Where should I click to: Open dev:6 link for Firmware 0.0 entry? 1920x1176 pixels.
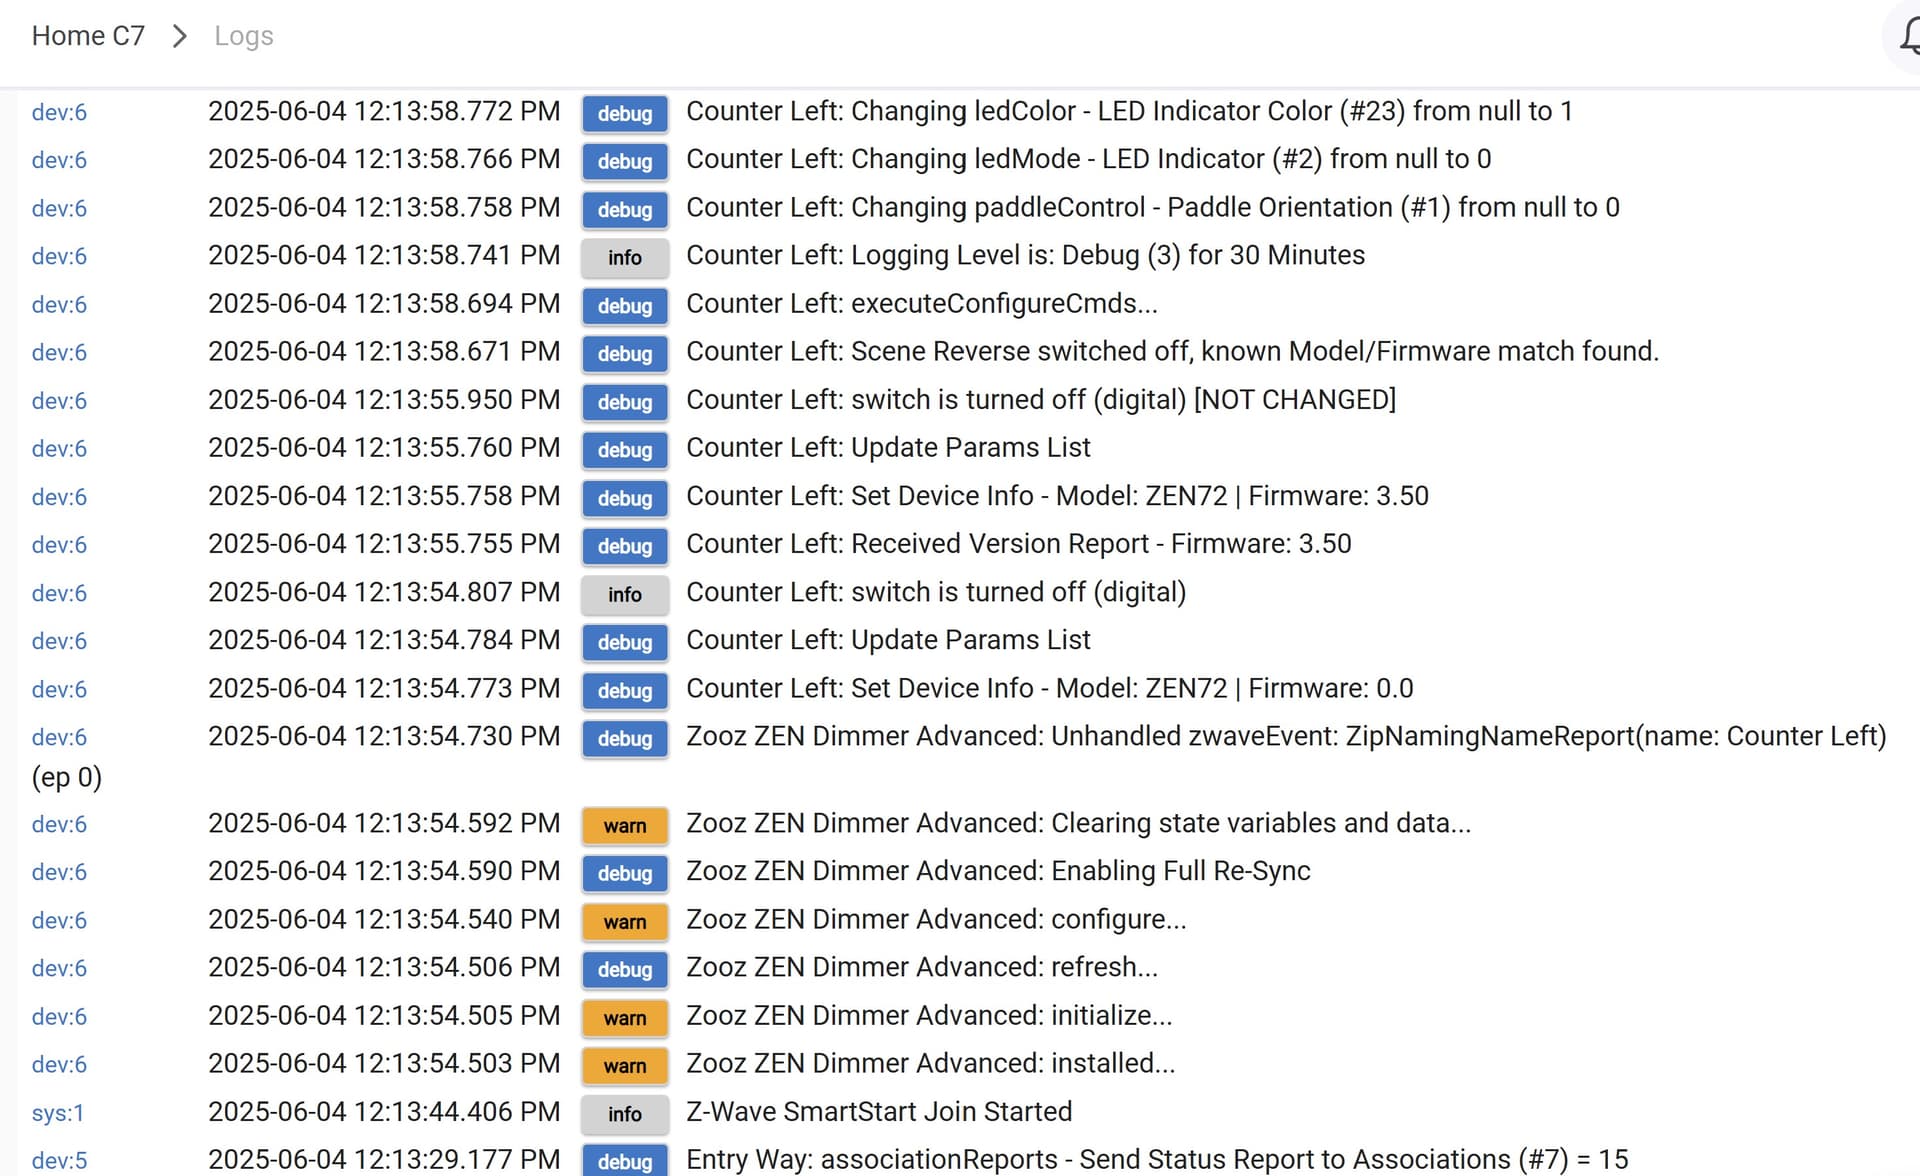click(x=59, y=689)
